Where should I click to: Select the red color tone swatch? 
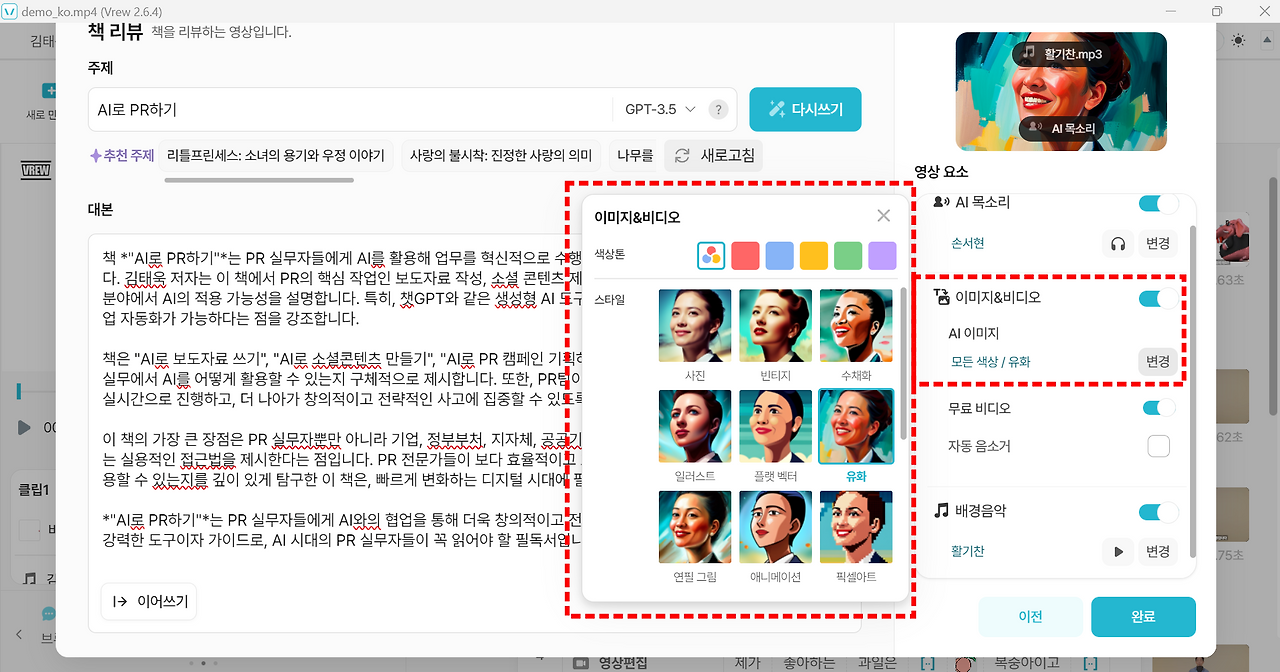pyautogui.click(x=745, y=255)
